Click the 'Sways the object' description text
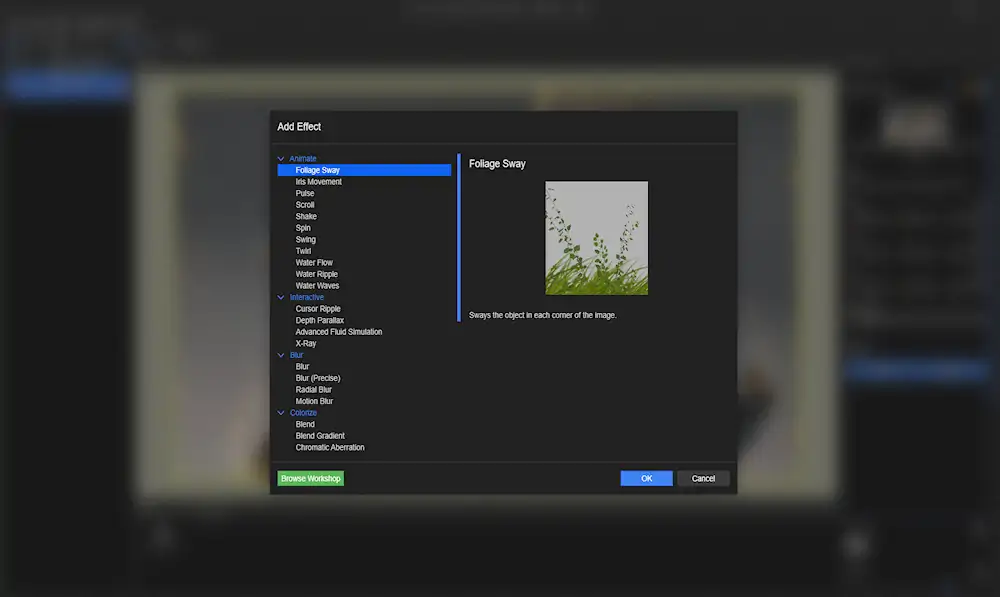The height and width of the screenshot is (597, 1000). tap(542, 315)
